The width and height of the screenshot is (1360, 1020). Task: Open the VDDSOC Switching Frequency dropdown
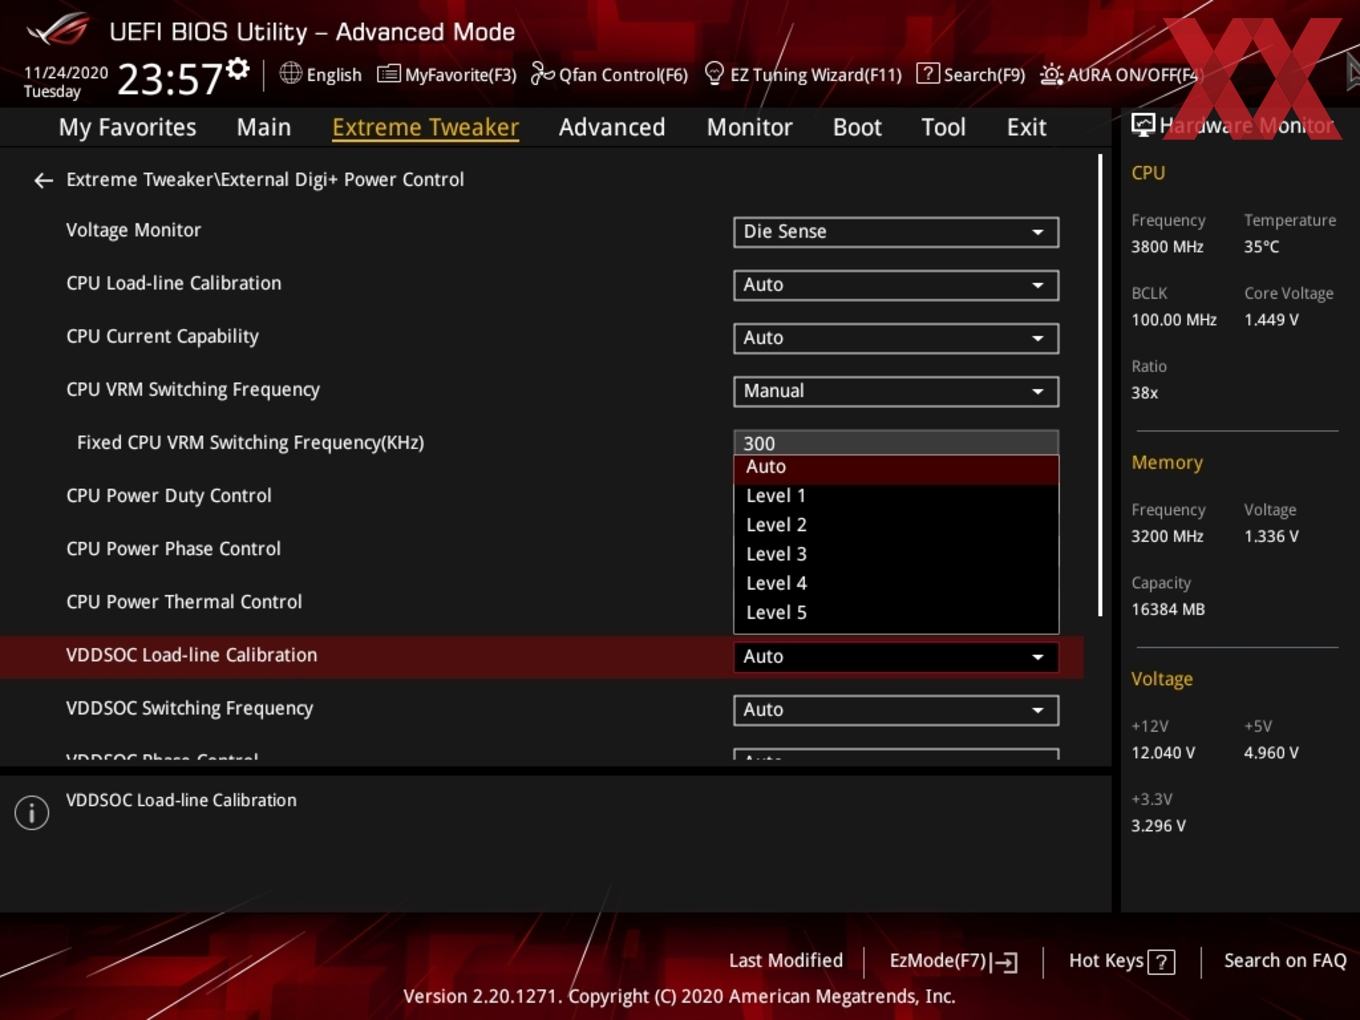click(x=896, y=710)
